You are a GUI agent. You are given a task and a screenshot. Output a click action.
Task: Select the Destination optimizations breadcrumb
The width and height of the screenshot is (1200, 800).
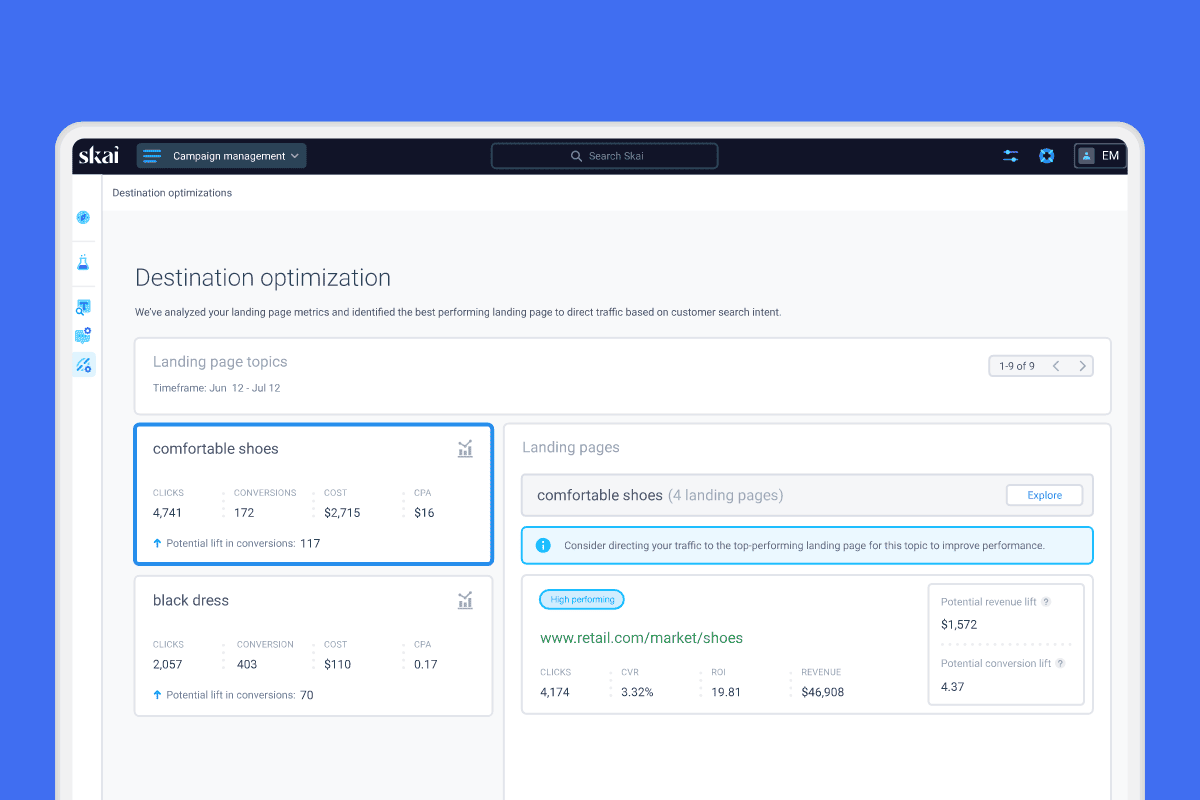[x=172, y=192]
